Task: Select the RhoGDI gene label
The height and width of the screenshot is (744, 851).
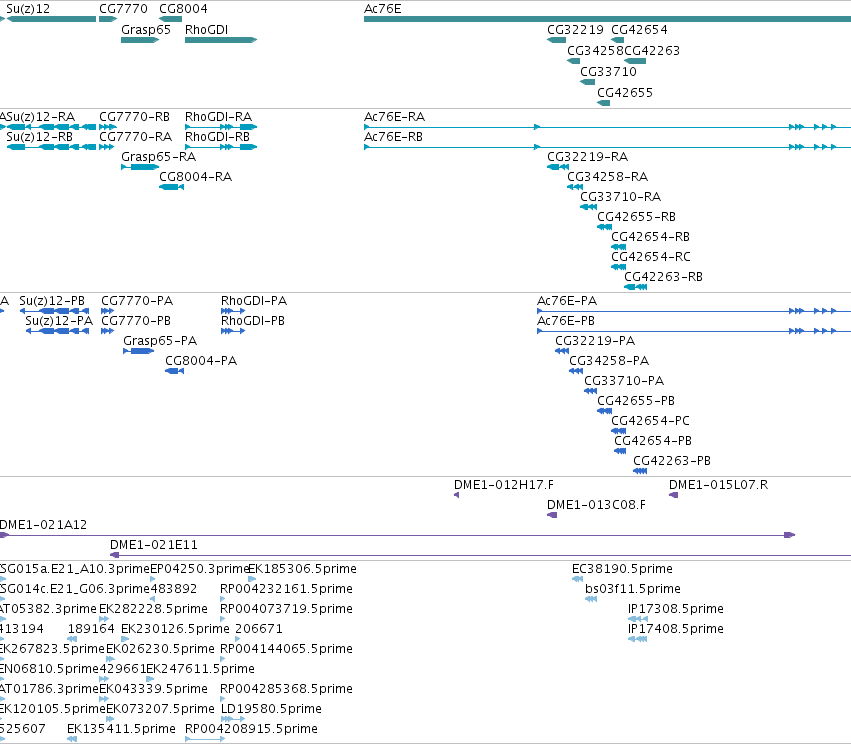Action: 206,30
